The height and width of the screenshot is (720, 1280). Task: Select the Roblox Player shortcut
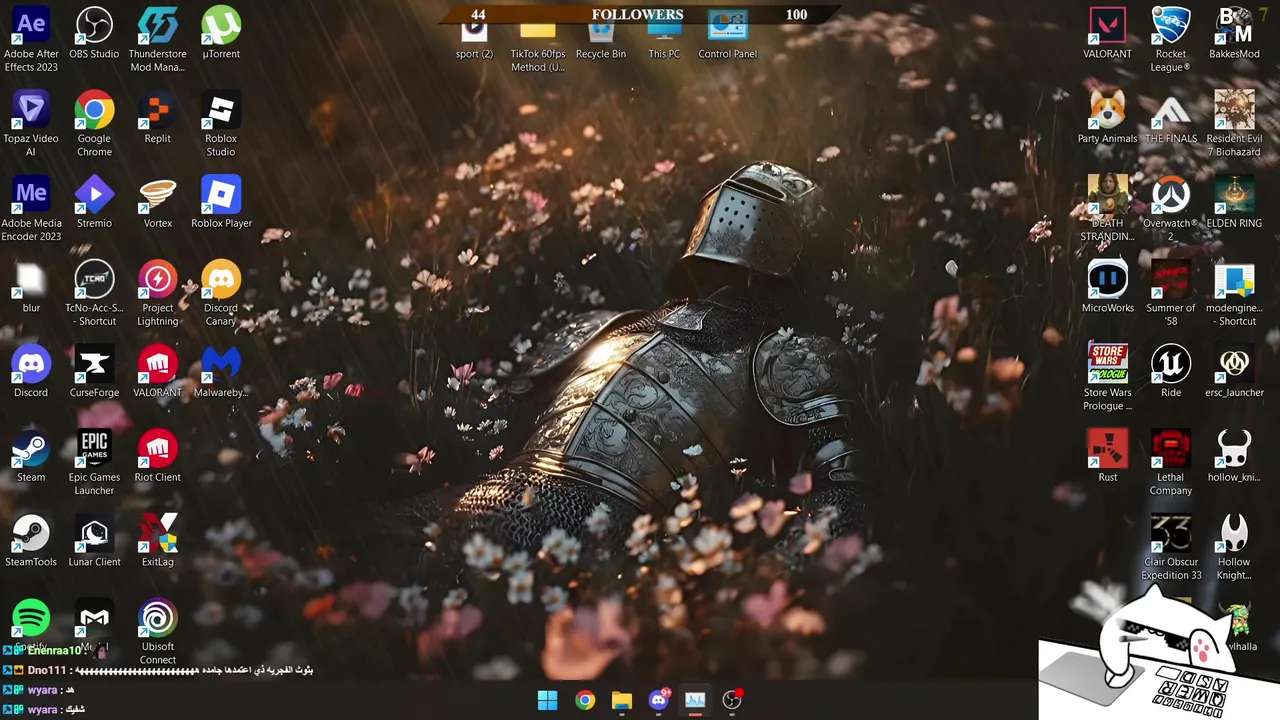221,203
